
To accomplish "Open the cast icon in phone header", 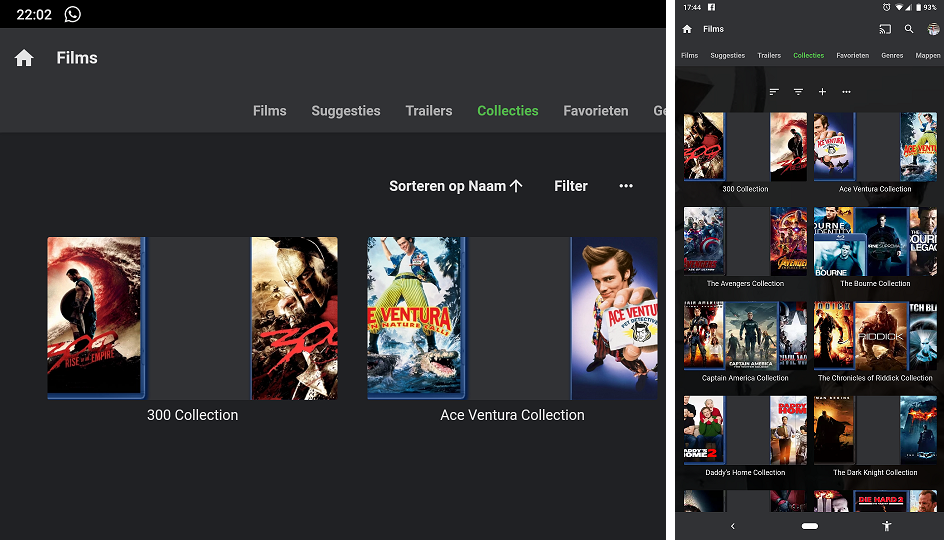I will point(885,29).
